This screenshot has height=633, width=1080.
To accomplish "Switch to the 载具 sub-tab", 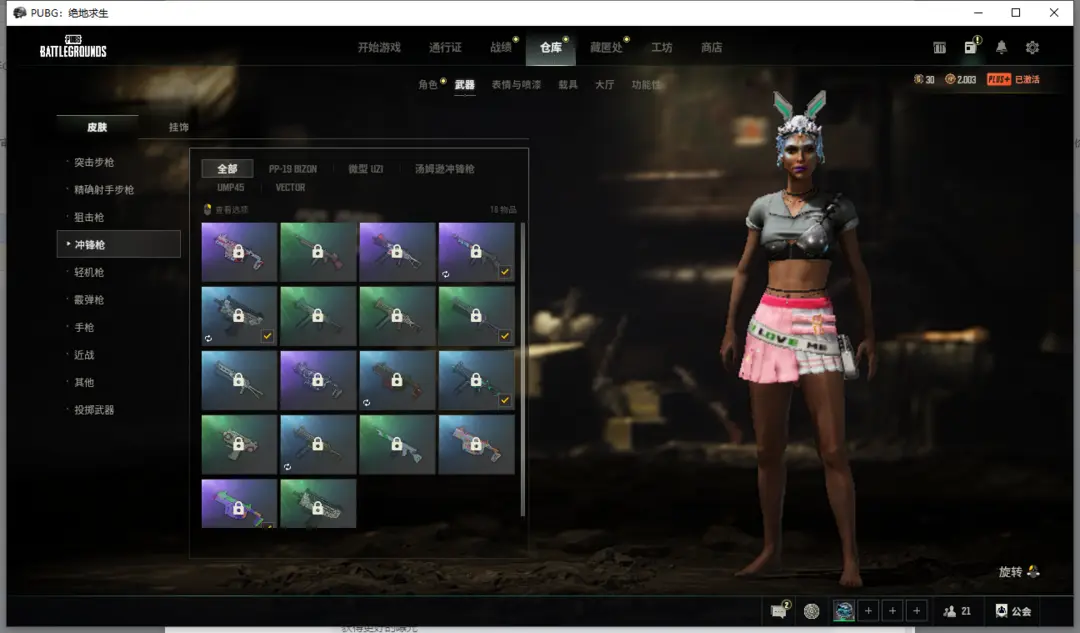I will tap(568, 85).
